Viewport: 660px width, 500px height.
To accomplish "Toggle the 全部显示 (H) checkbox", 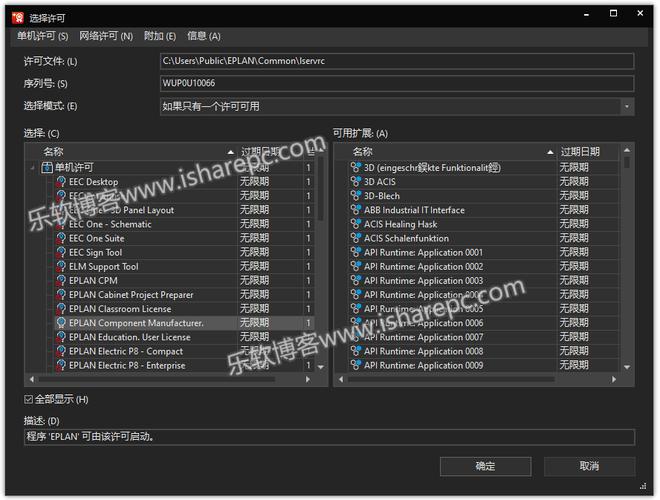I will click(x=28, y=399).
